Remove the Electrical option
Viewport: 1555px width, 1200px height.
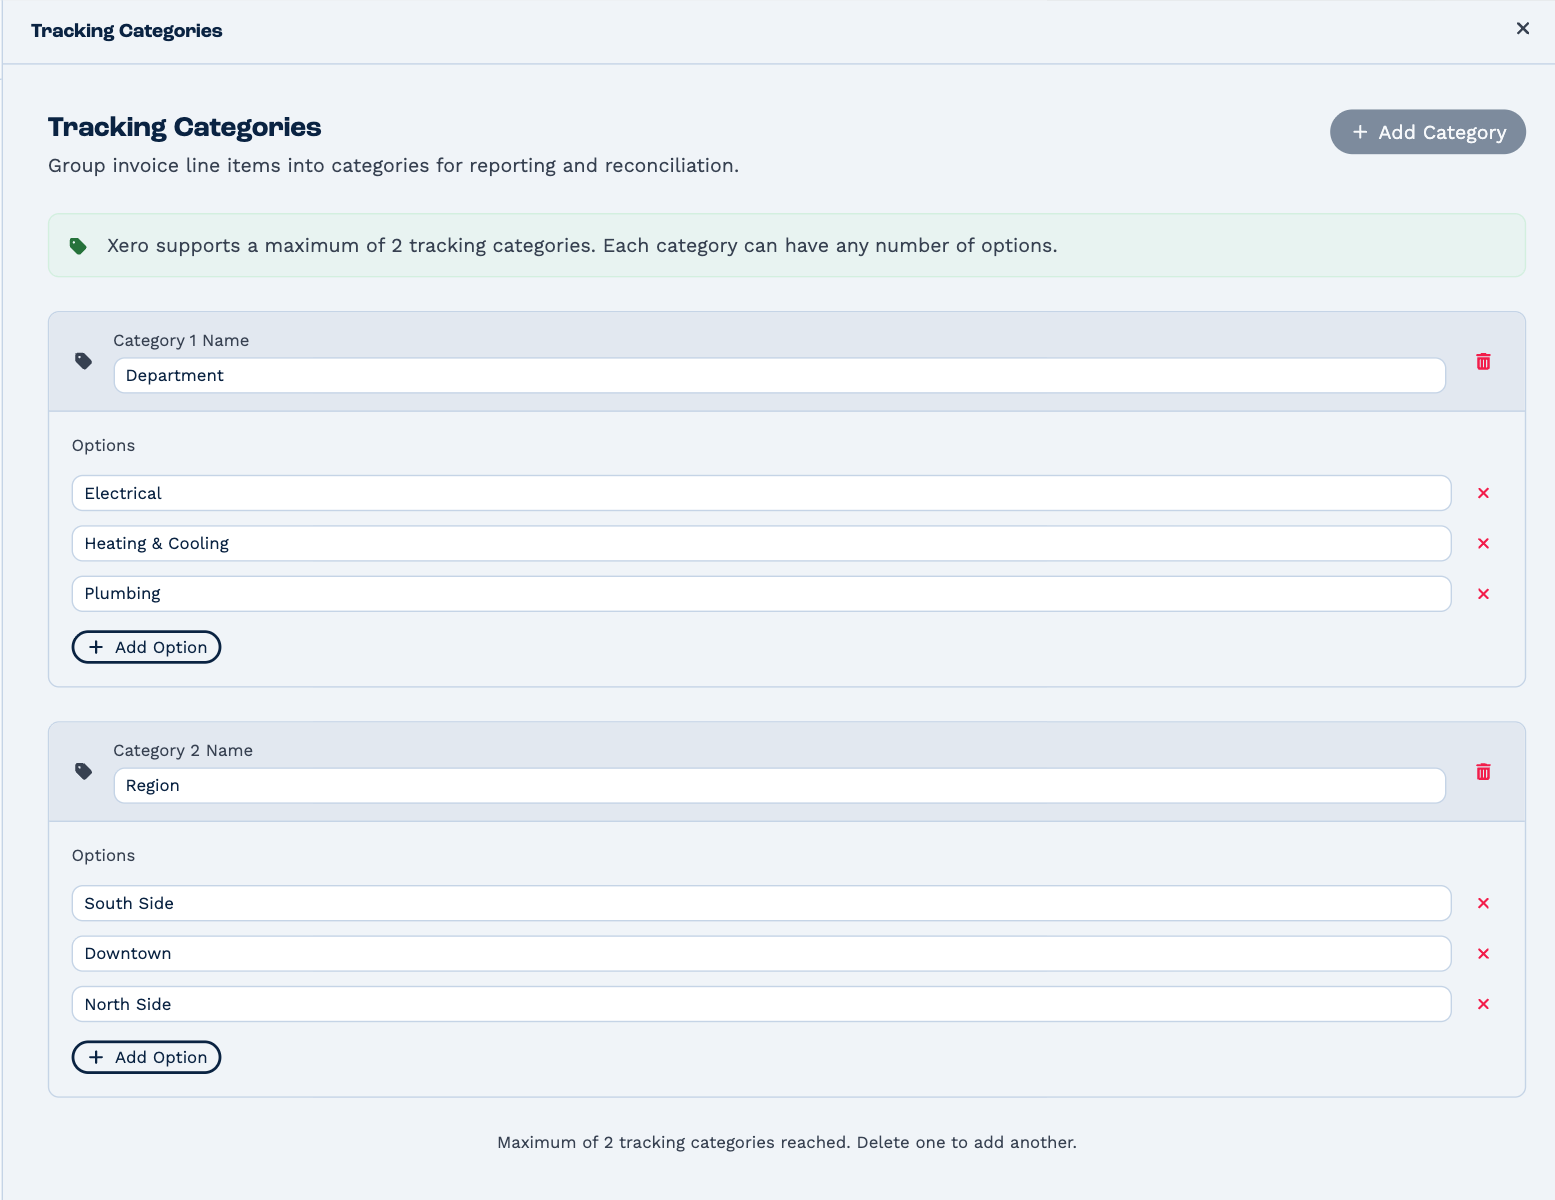click(1483, 493)
